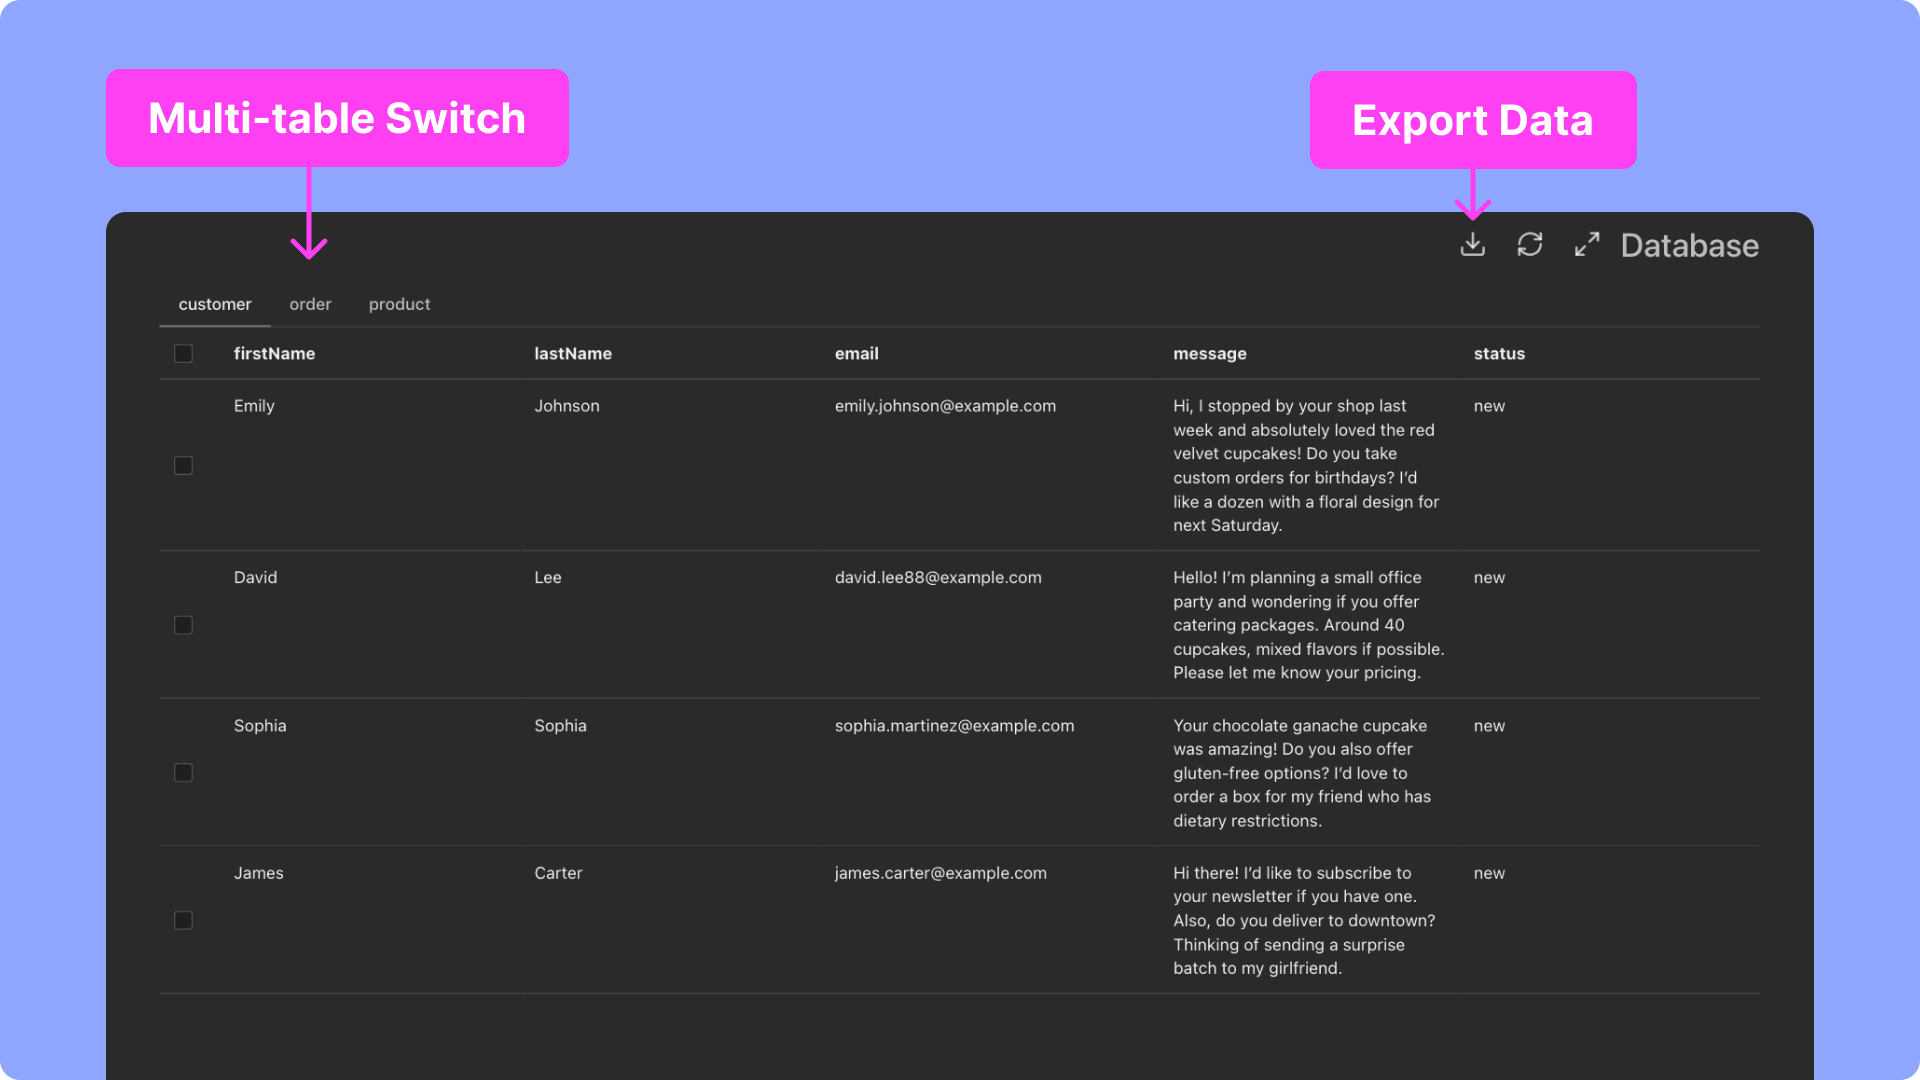This screenshot has width=1920, height=1080.
Task: Click the firstName column header
Action: point(274,354)
